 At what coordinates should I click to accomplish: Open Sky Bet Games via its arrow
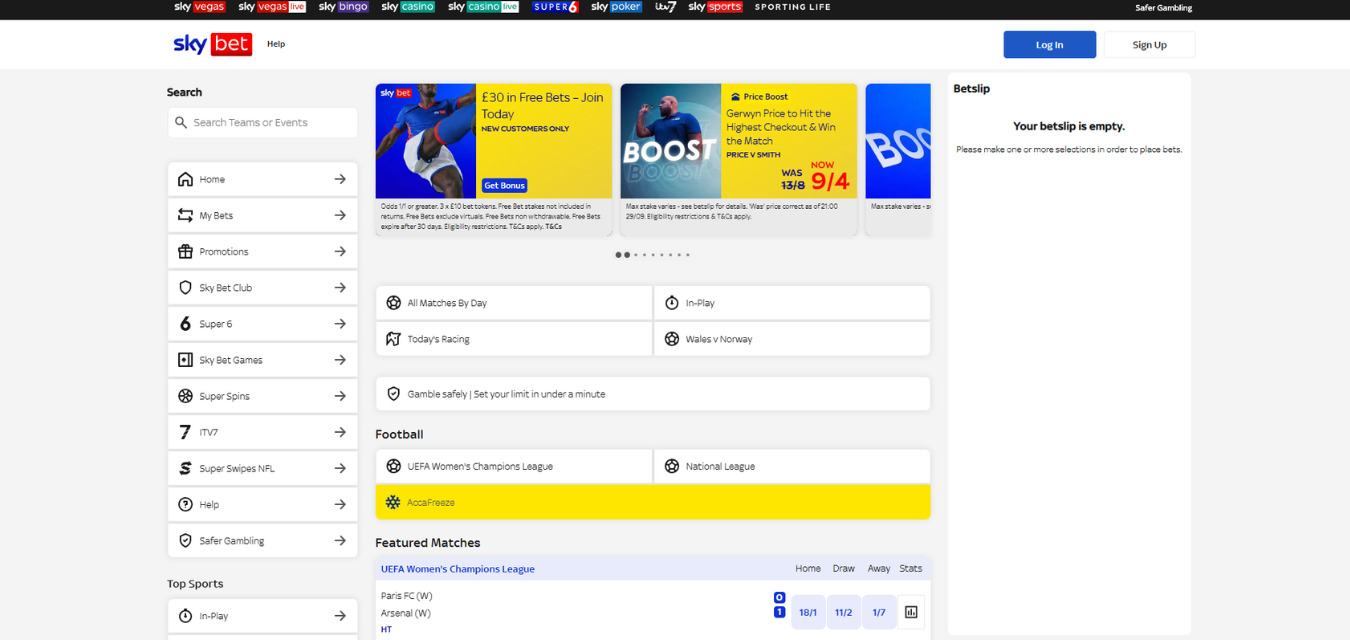point(340,360)
